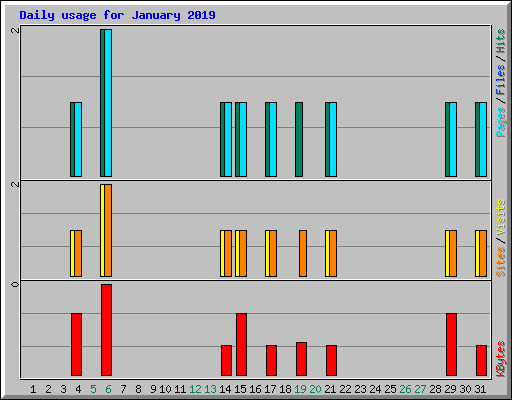This screenshot has width=512, height=400.
Task: Select the cyan Pages bar on day 31
Action: (x=483, y=139)
